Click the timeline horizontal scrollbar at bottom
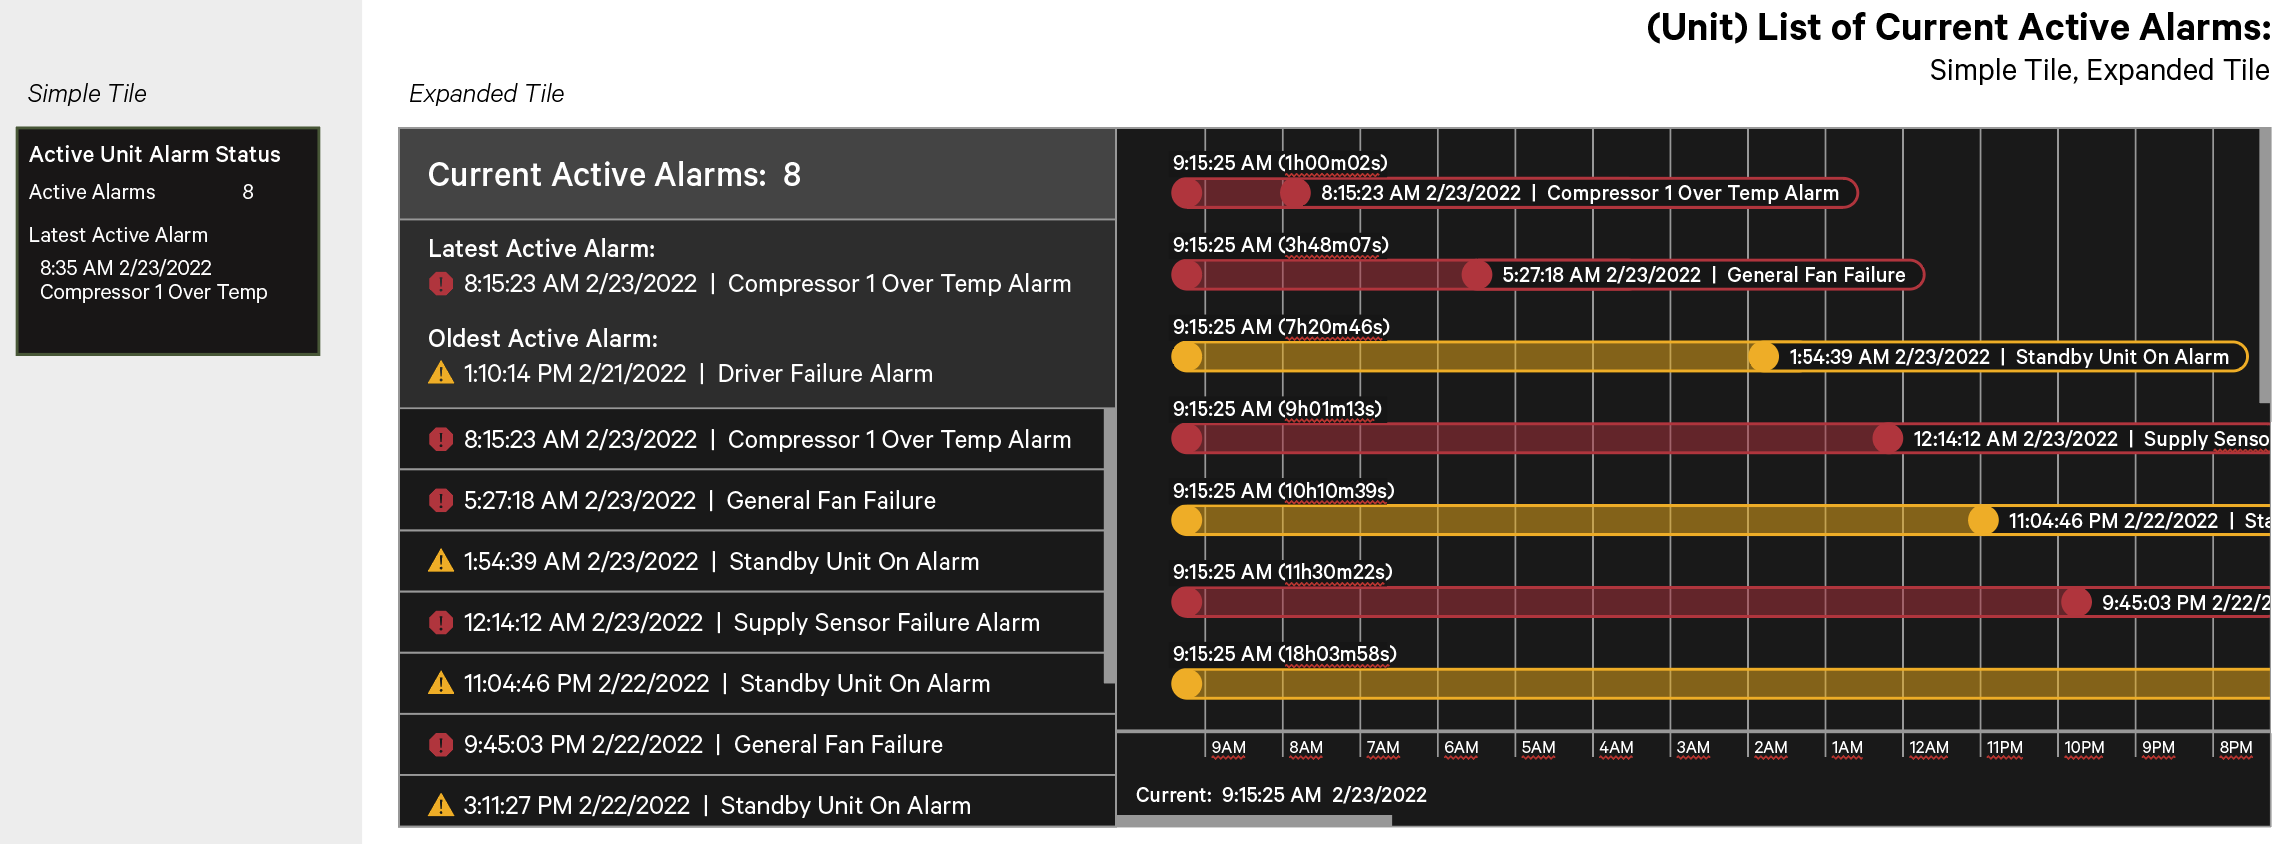This screenshot has height=844, width=2280. coord(1254,821)
